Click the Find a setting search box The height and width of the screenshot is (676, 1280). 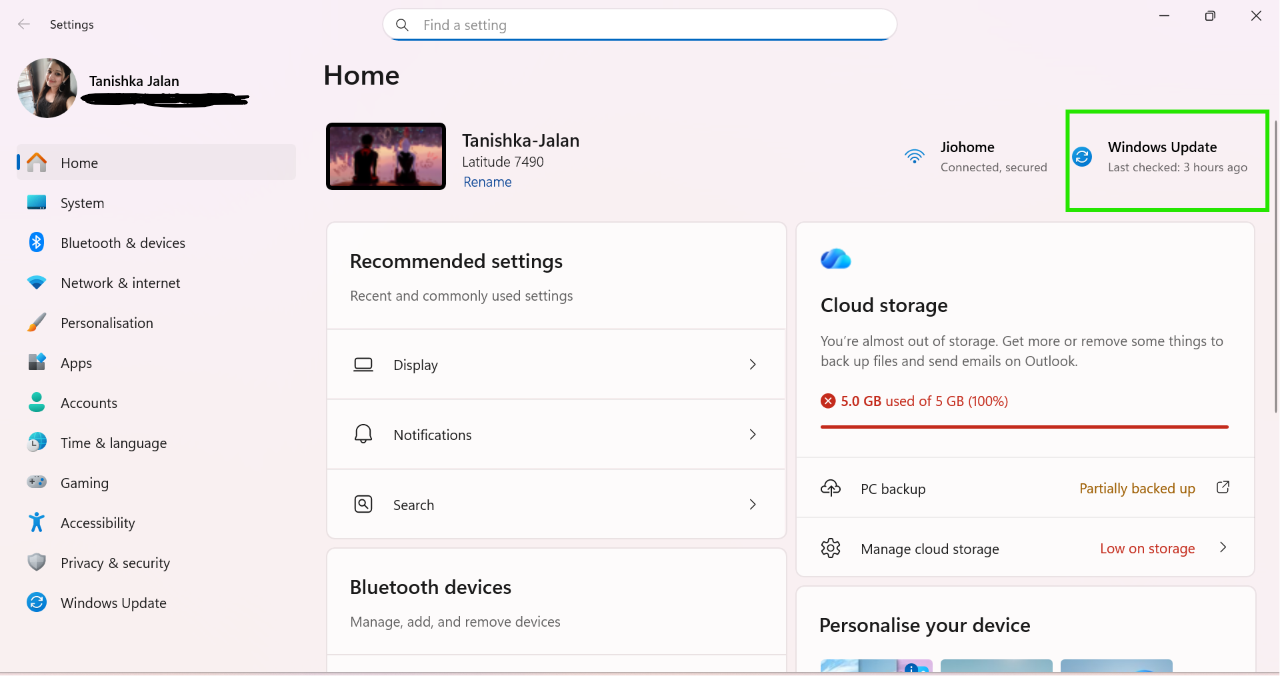[x=639, y=25]
